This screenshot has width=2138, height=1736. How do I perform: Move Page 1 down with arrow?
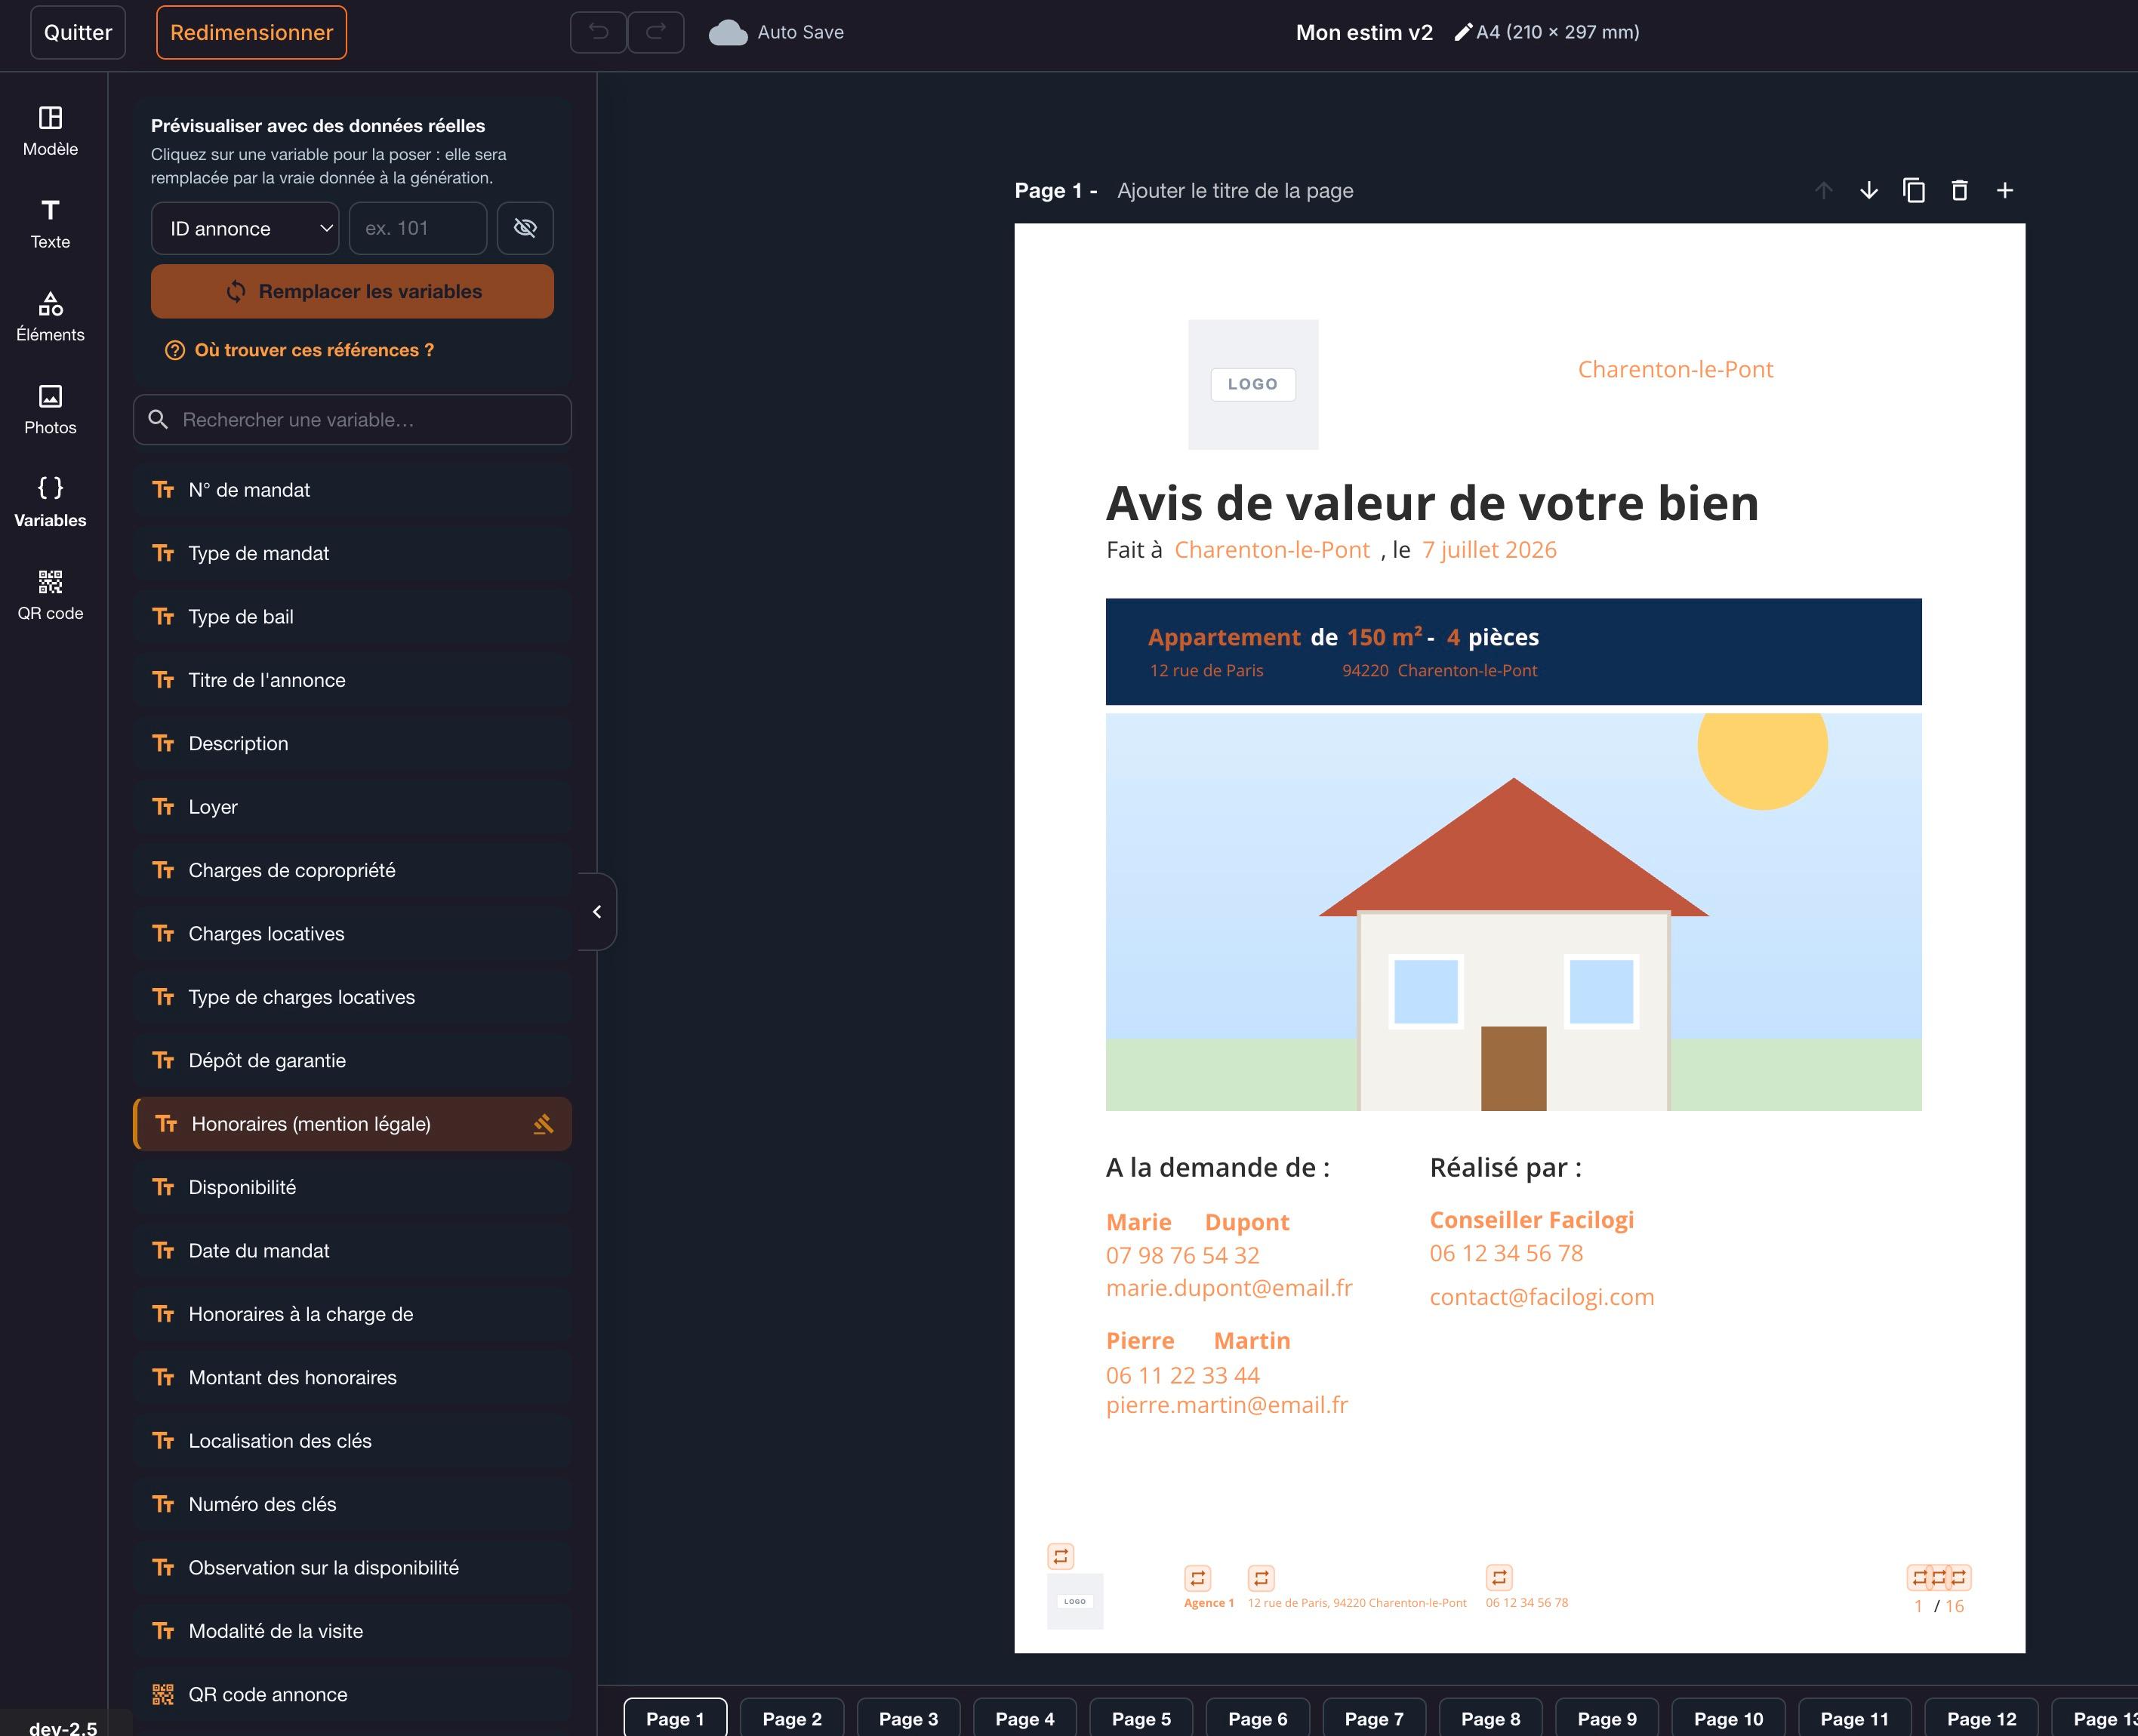click(x=1868, y=190)
